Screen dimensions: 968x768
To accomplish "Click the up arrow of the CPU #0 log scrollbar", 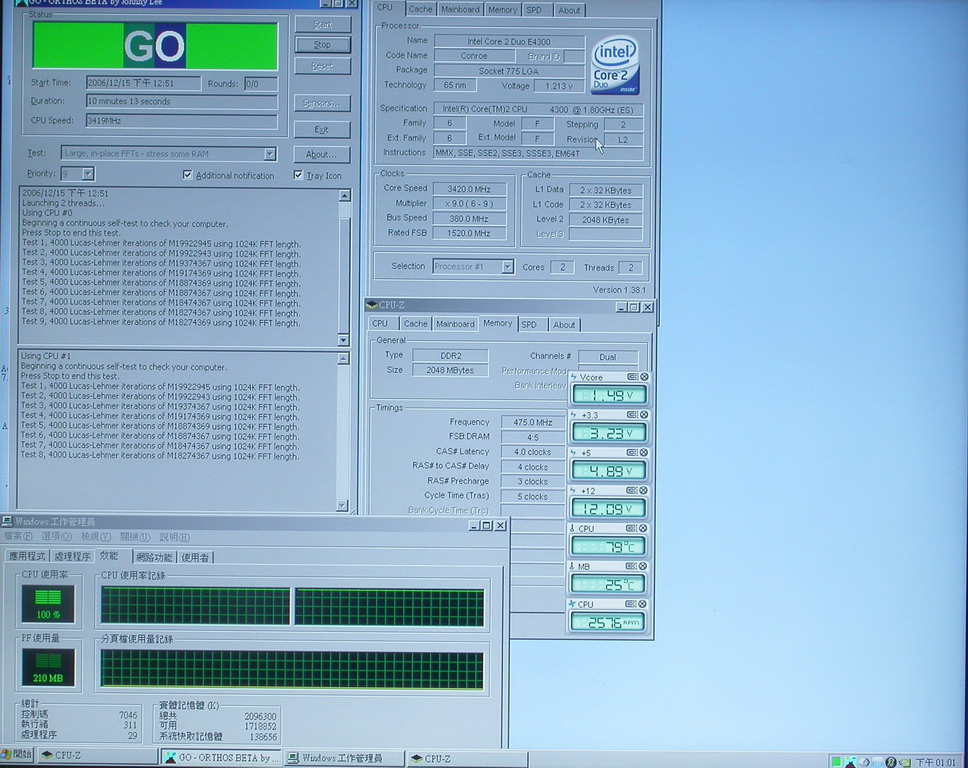I will pyautogui.click(x=344, y=195).
